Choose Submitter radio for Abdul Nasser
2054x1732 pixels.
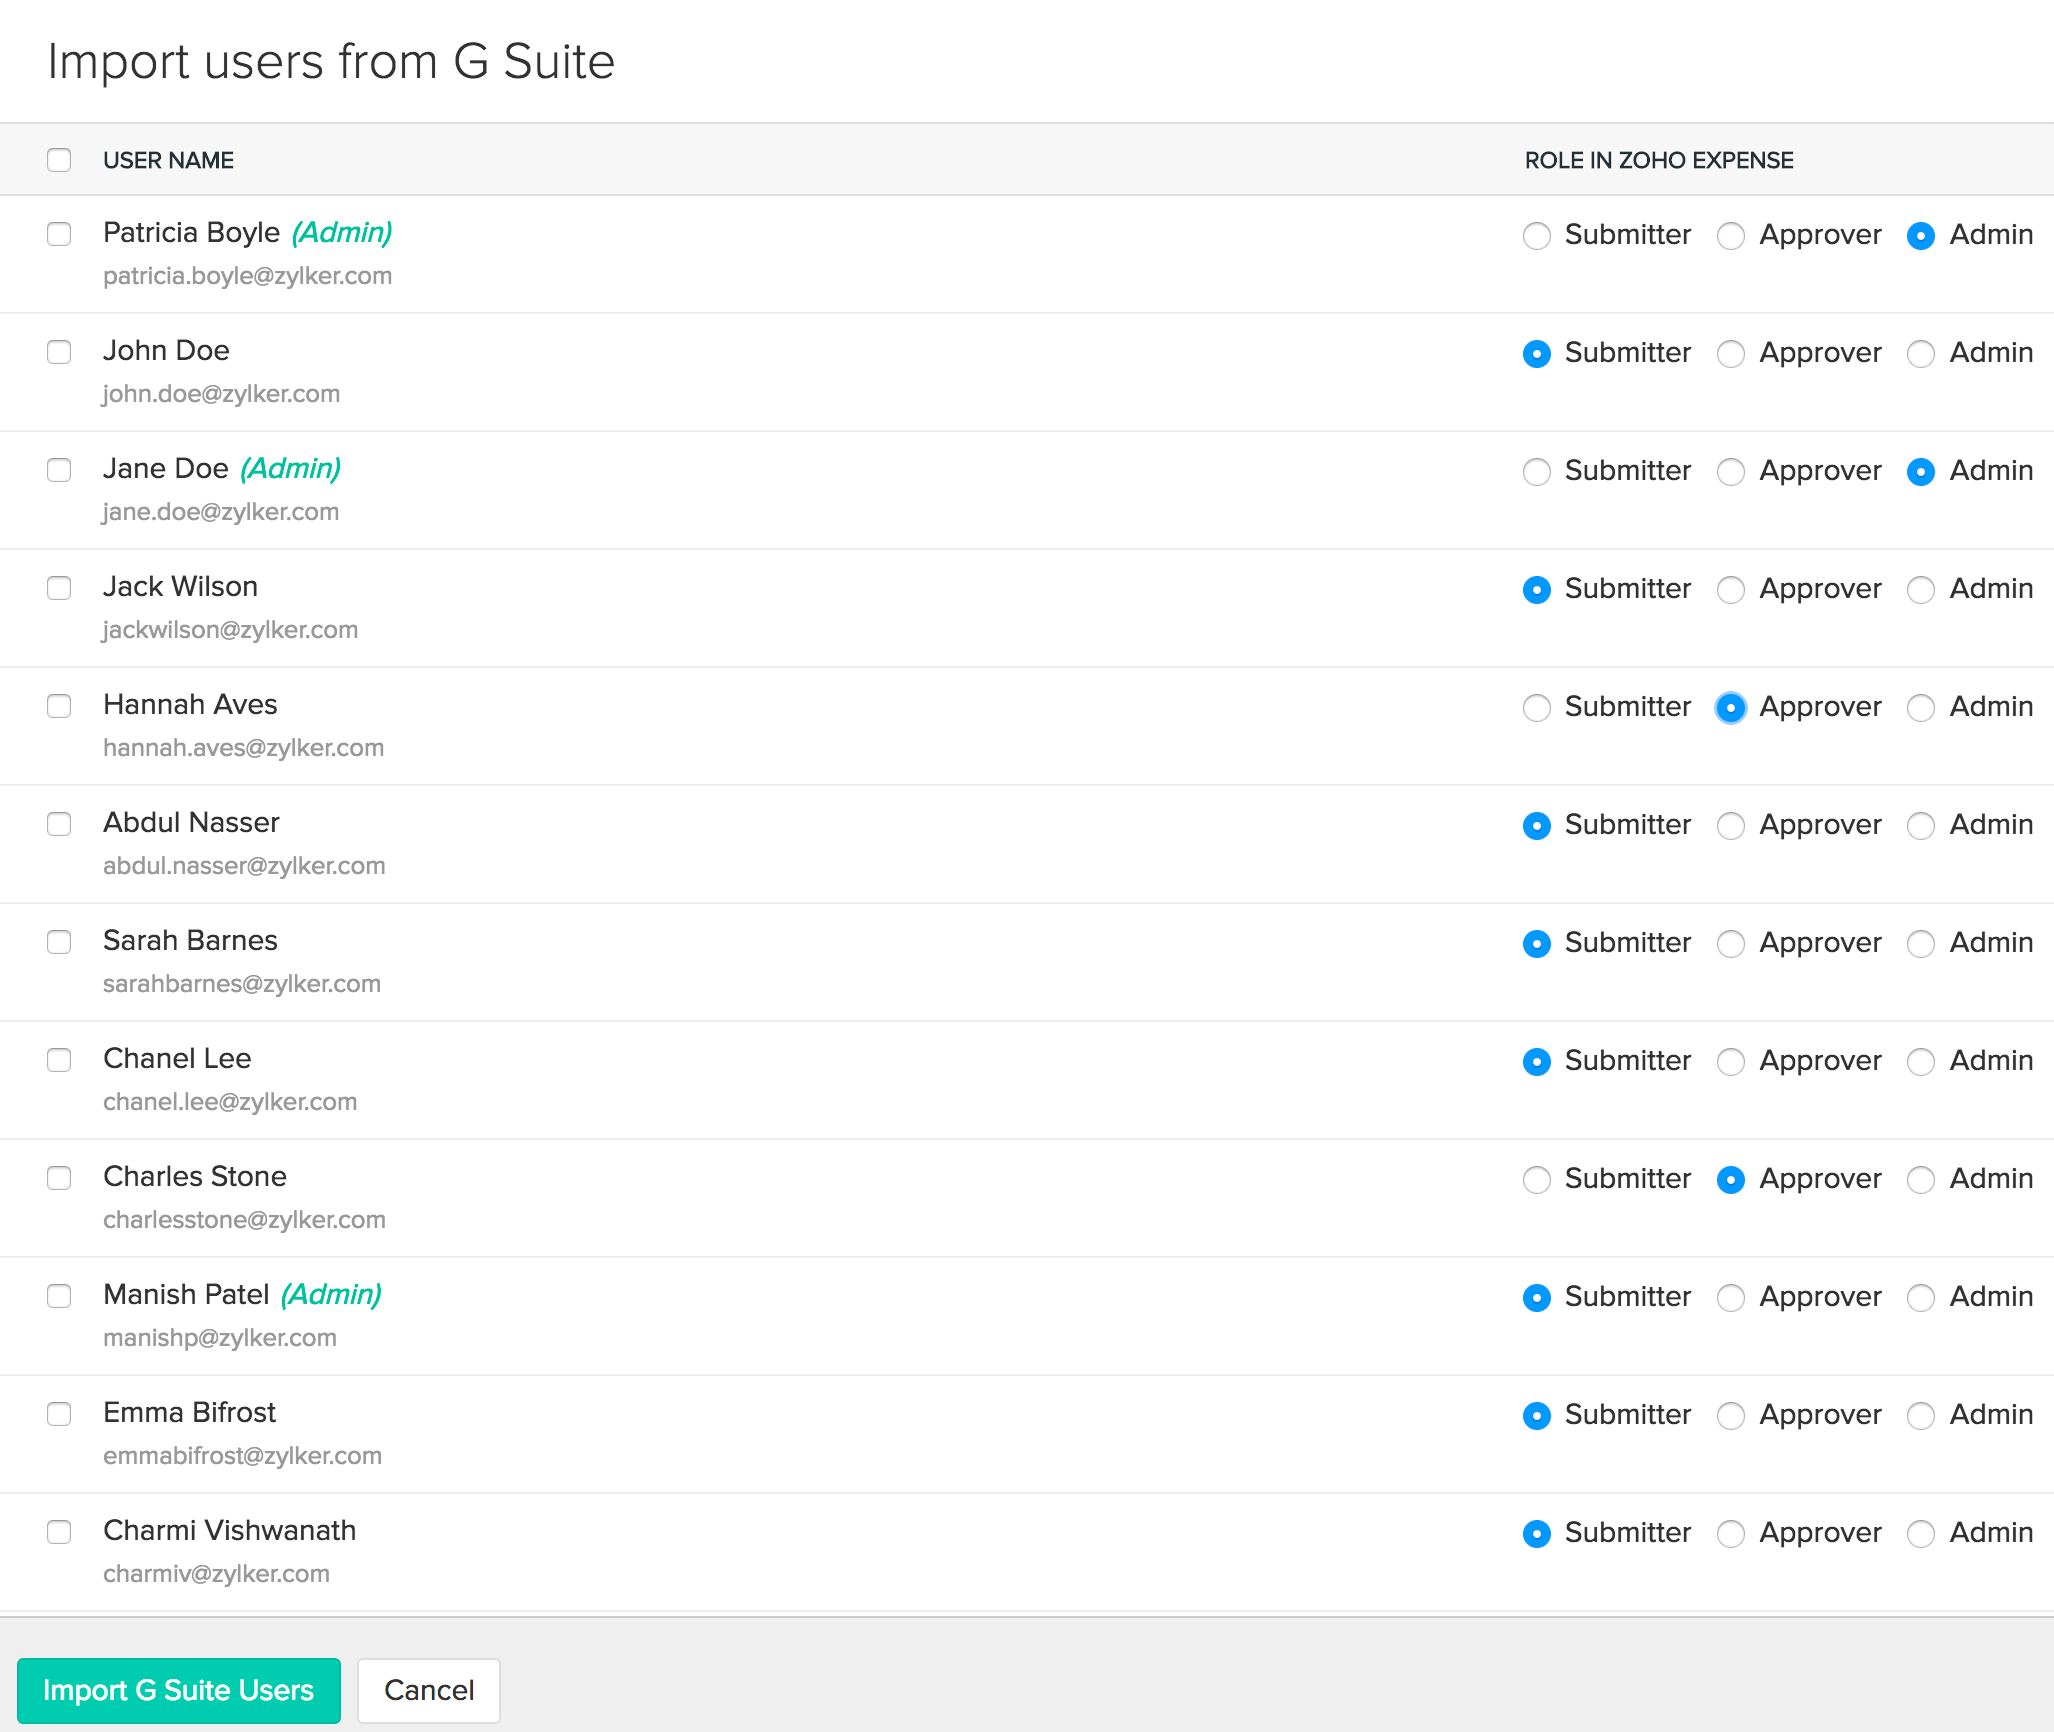[x=1537, y=826]
